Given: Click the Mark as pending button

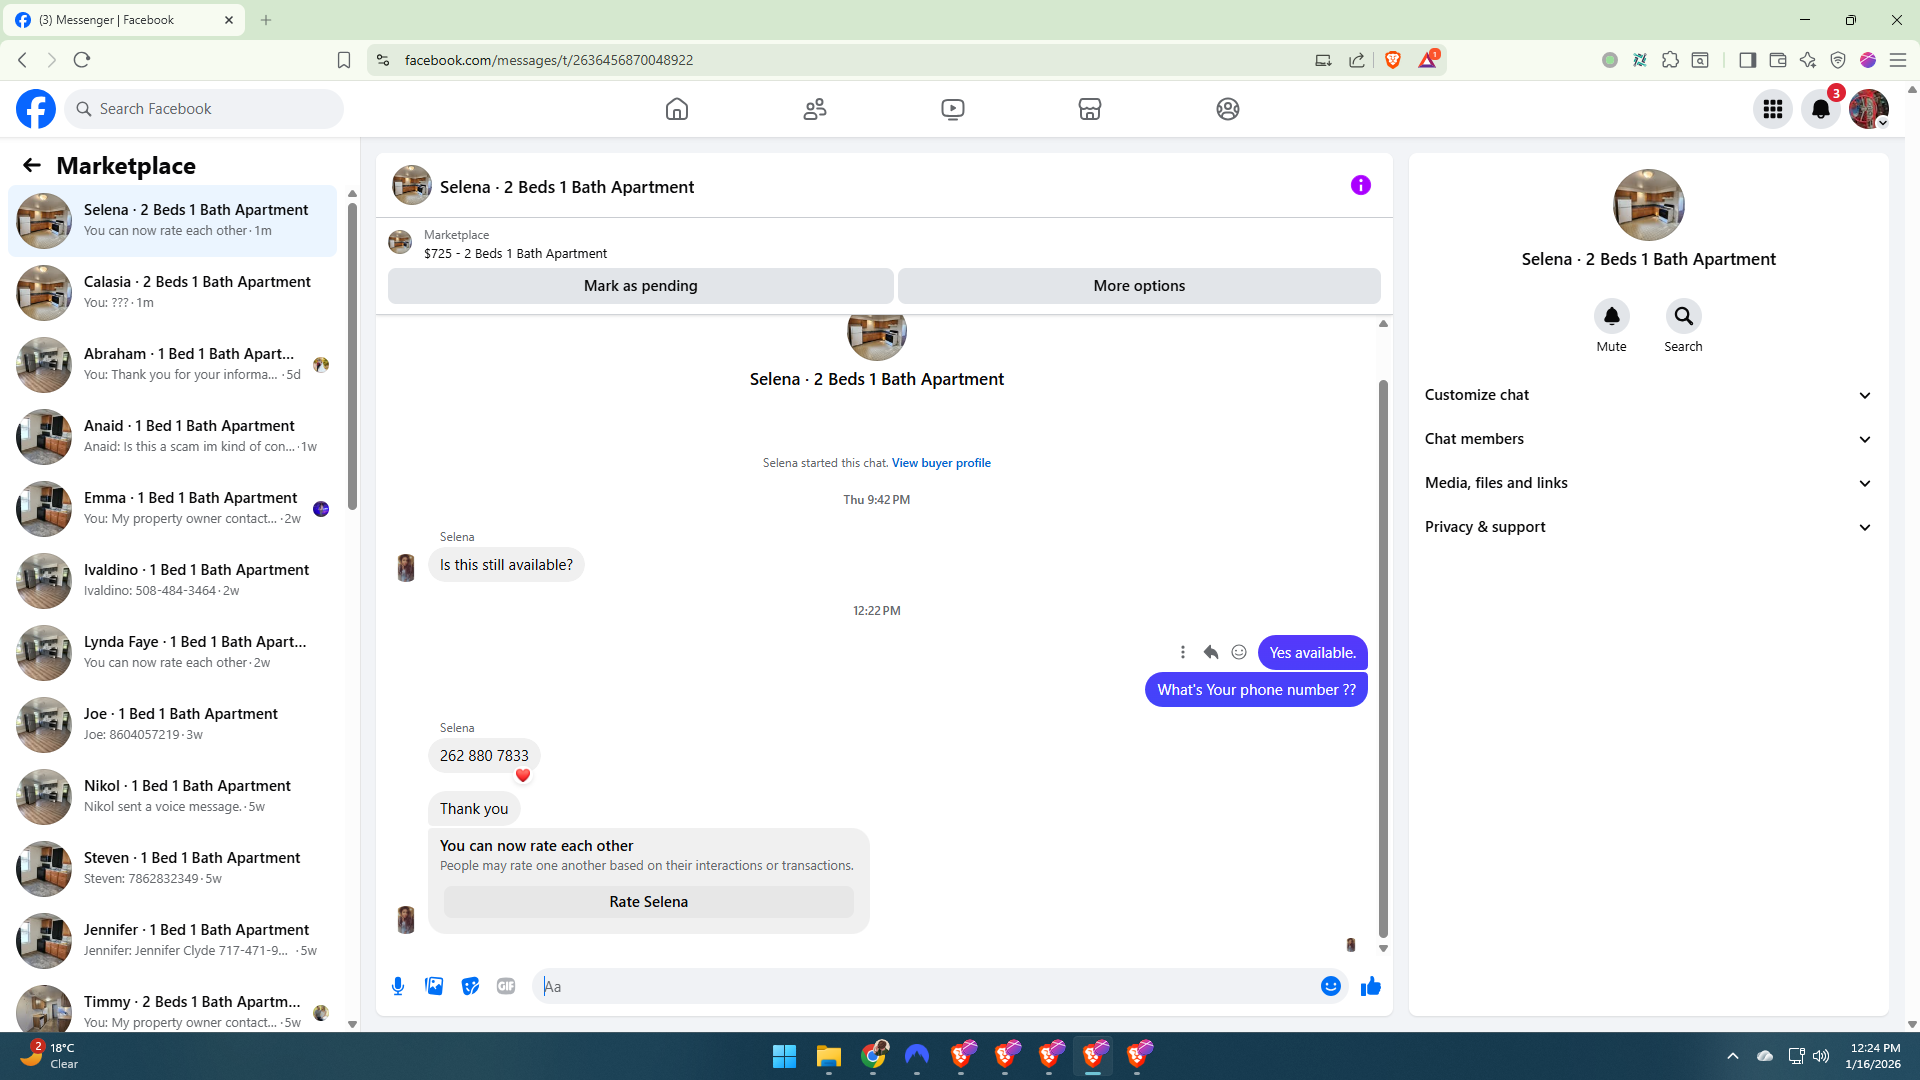Looking at the screenshot, I should (640, 286).
